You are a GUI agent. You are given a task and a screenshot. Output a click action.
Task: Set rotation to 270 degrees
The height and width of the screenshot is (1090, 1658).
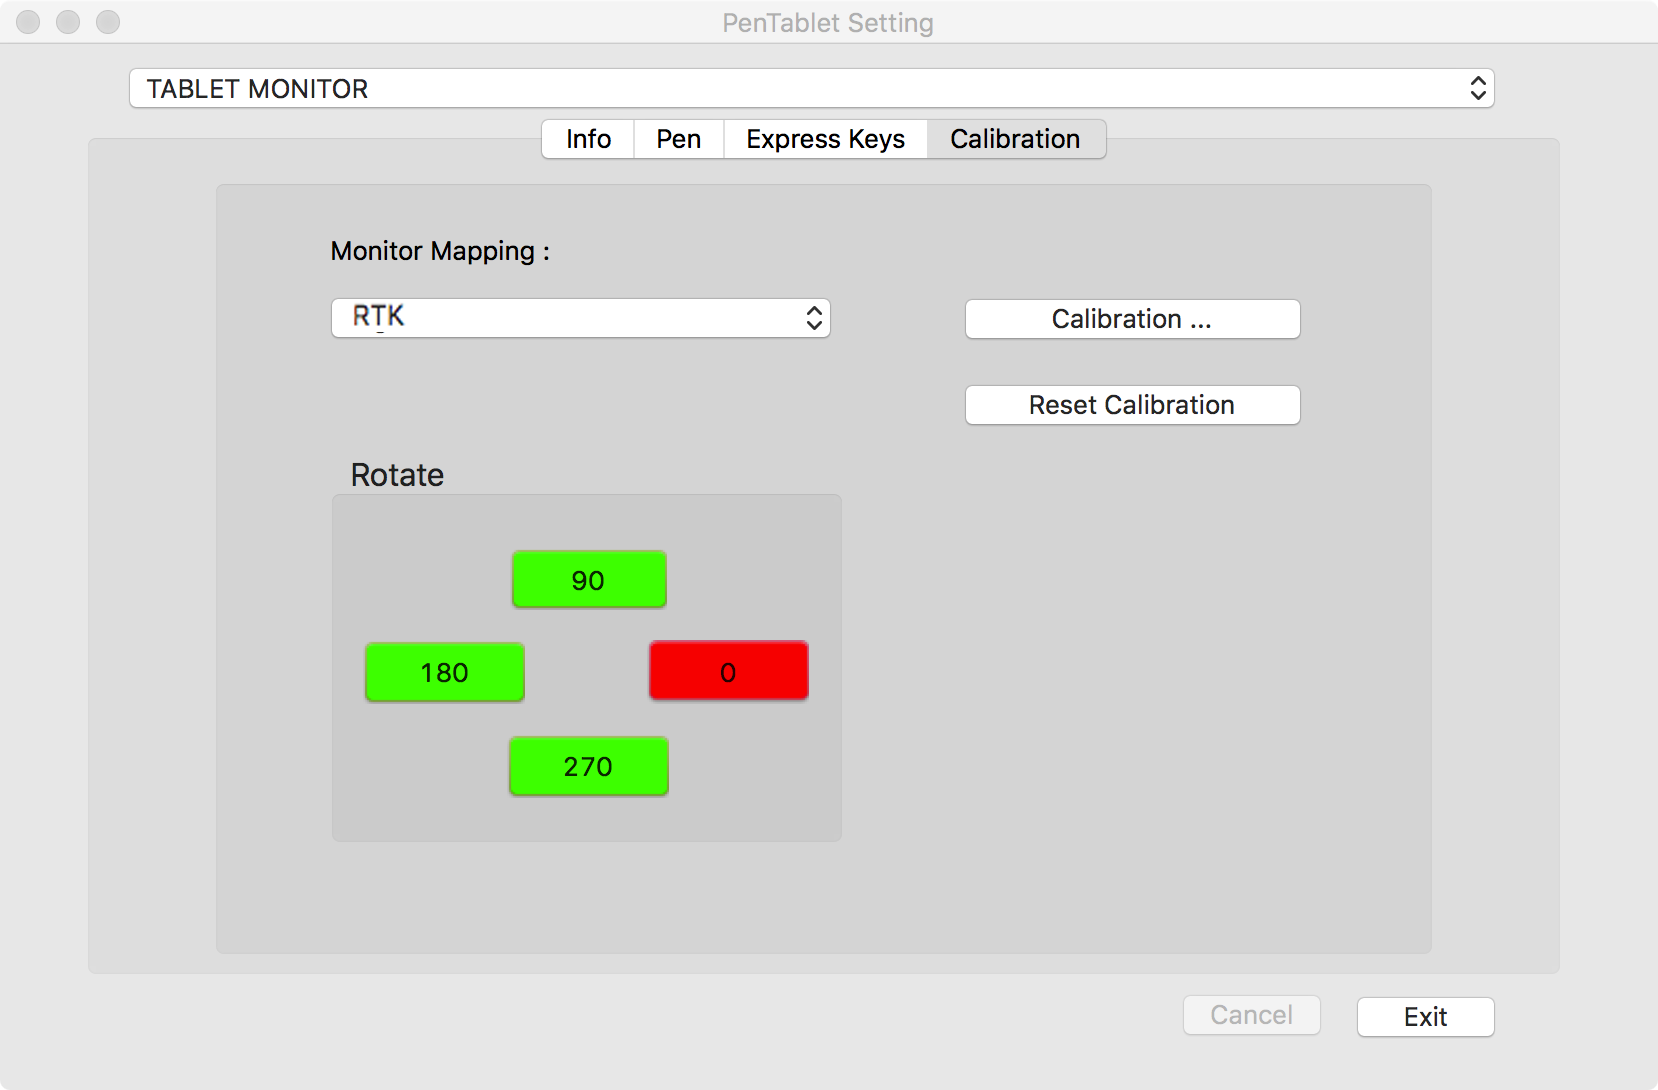click(589, 766)
